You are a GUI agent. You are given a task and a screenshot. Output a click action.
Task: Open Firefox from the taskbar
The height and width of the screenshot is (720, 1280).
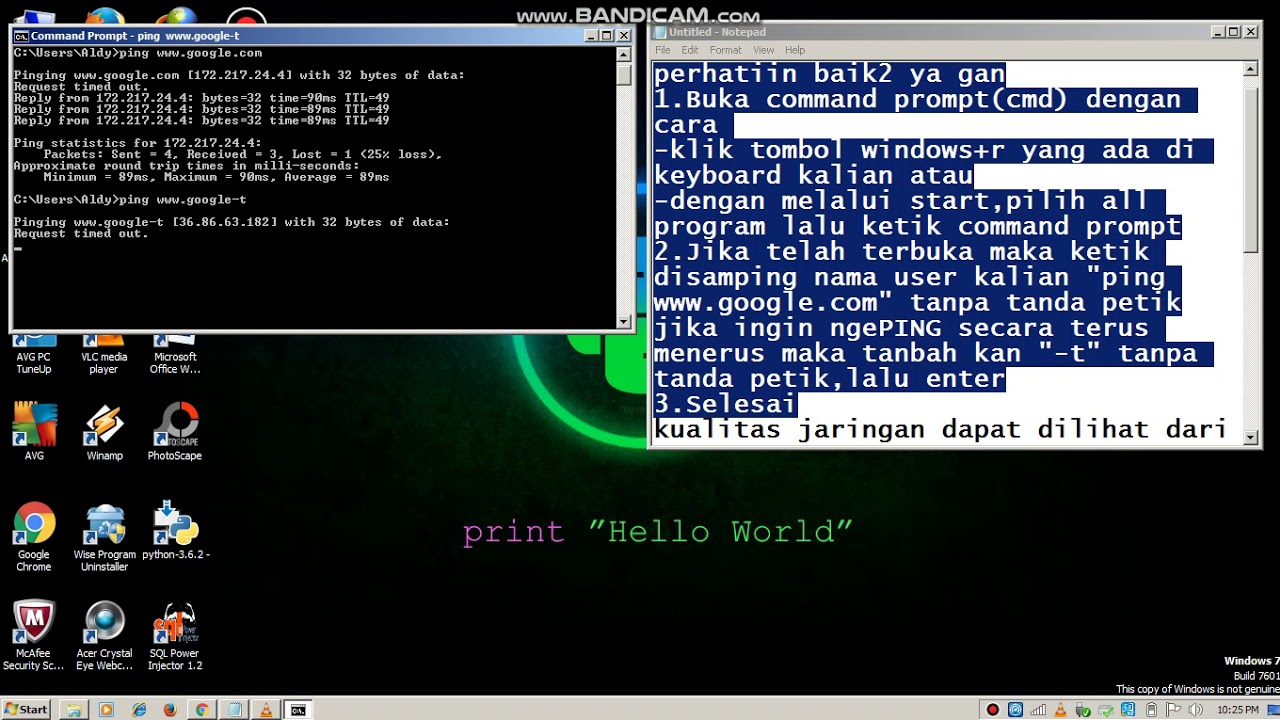pos(170,710)
